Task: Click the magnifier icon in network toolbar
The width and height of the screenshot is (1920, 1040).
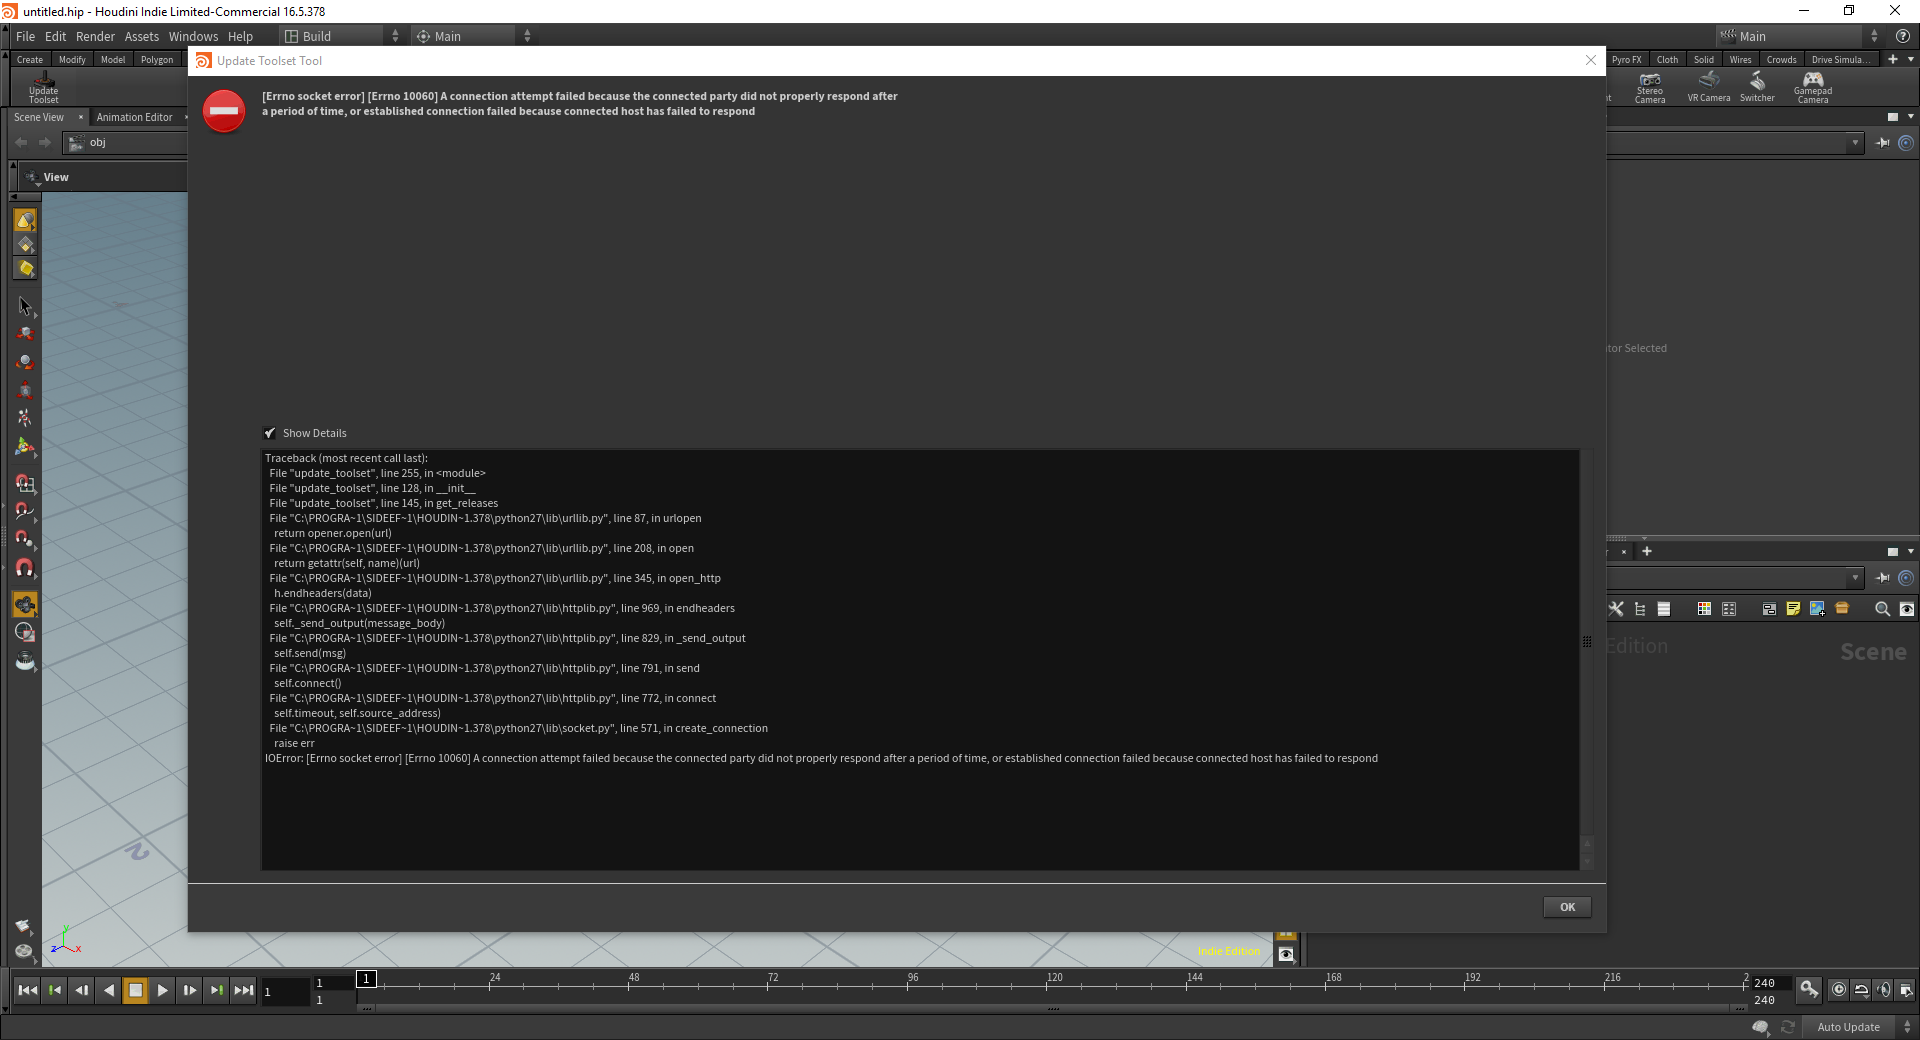Action: (1882, 609)
